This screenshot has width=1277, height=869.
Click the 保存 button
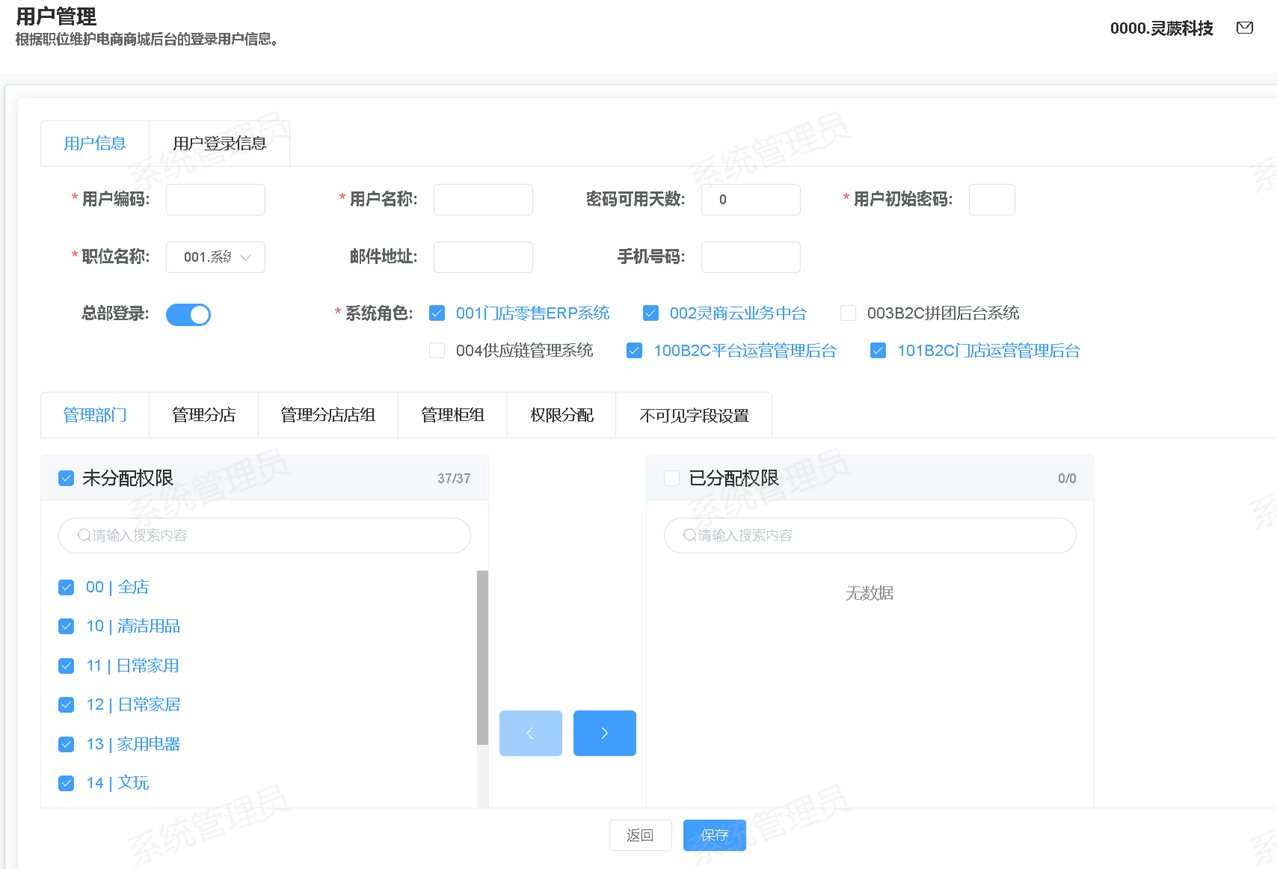(x=714, y=835)
